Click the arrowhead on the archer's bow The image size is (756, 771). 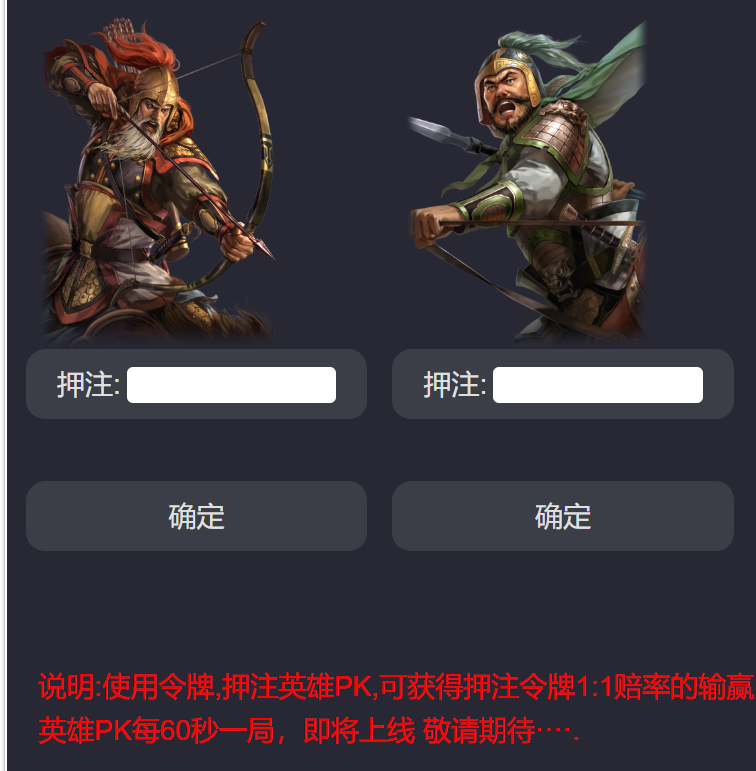263,248
